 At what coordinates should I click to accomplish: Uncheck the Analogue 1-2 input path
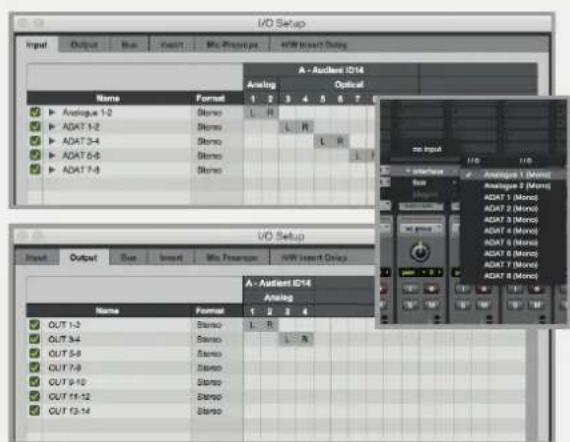tap(35, 112)
